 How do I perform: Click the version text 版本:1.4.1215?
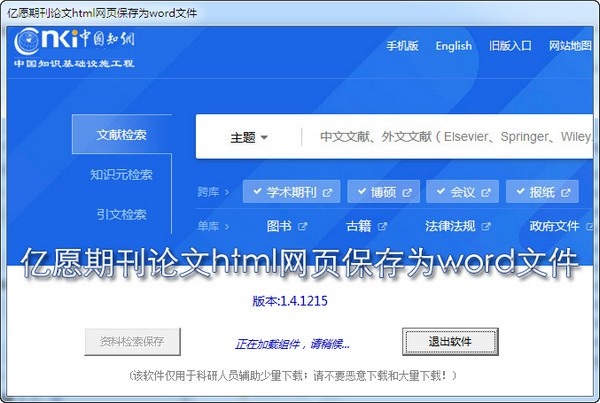290,301
